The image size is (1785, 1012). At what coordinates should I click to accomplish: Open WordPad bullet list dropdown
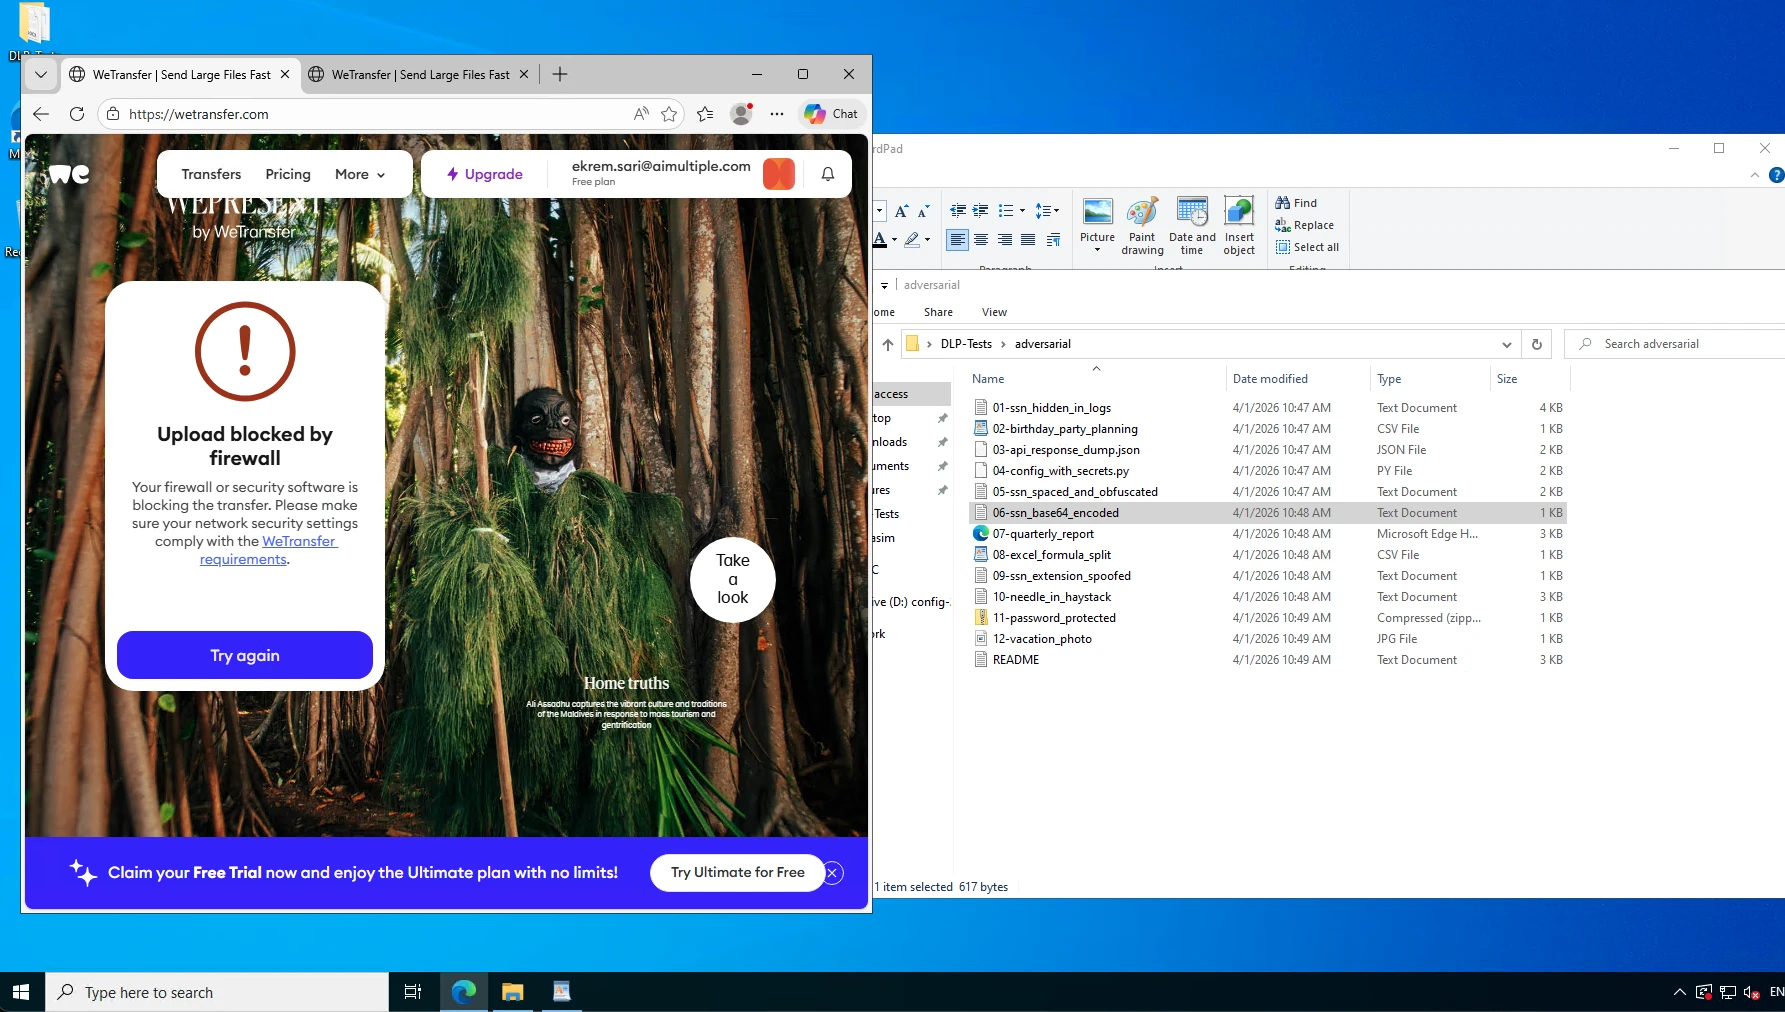(1022, 211)
